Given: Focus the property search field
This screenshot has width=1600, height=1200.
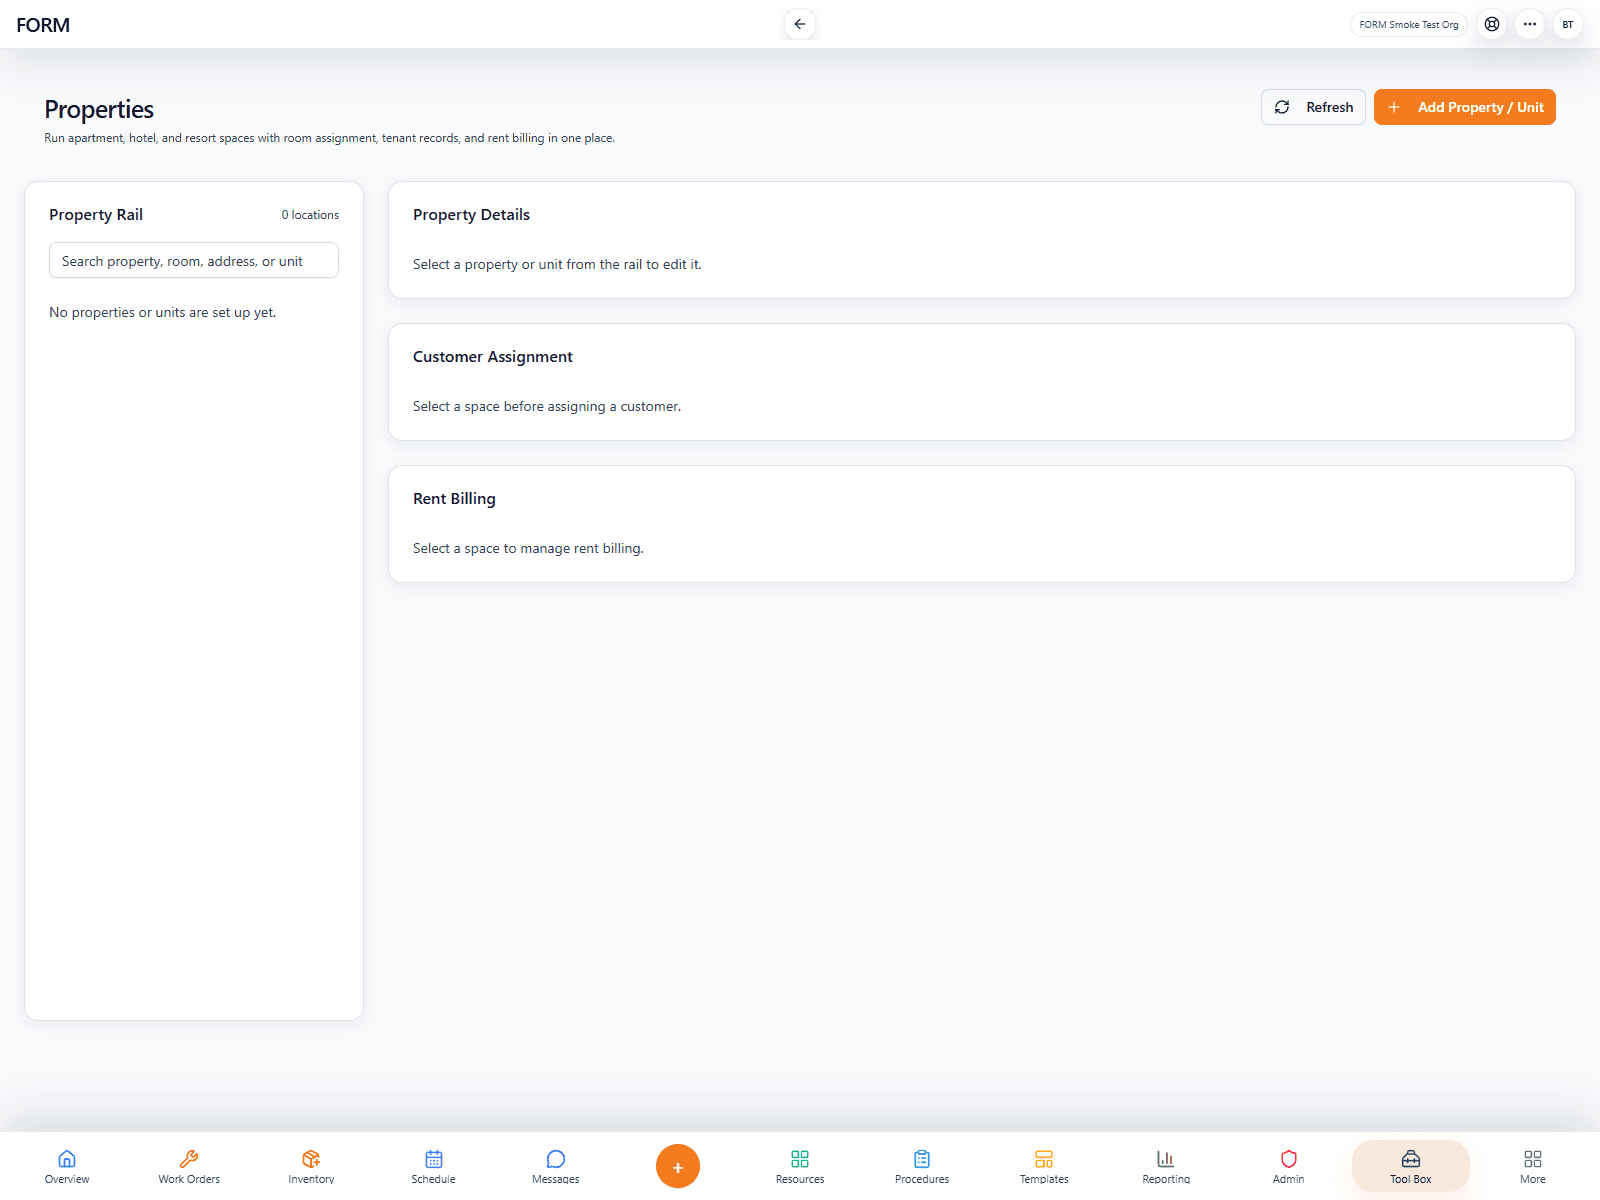Looking at the screenshot, I should tap(194, 261).
